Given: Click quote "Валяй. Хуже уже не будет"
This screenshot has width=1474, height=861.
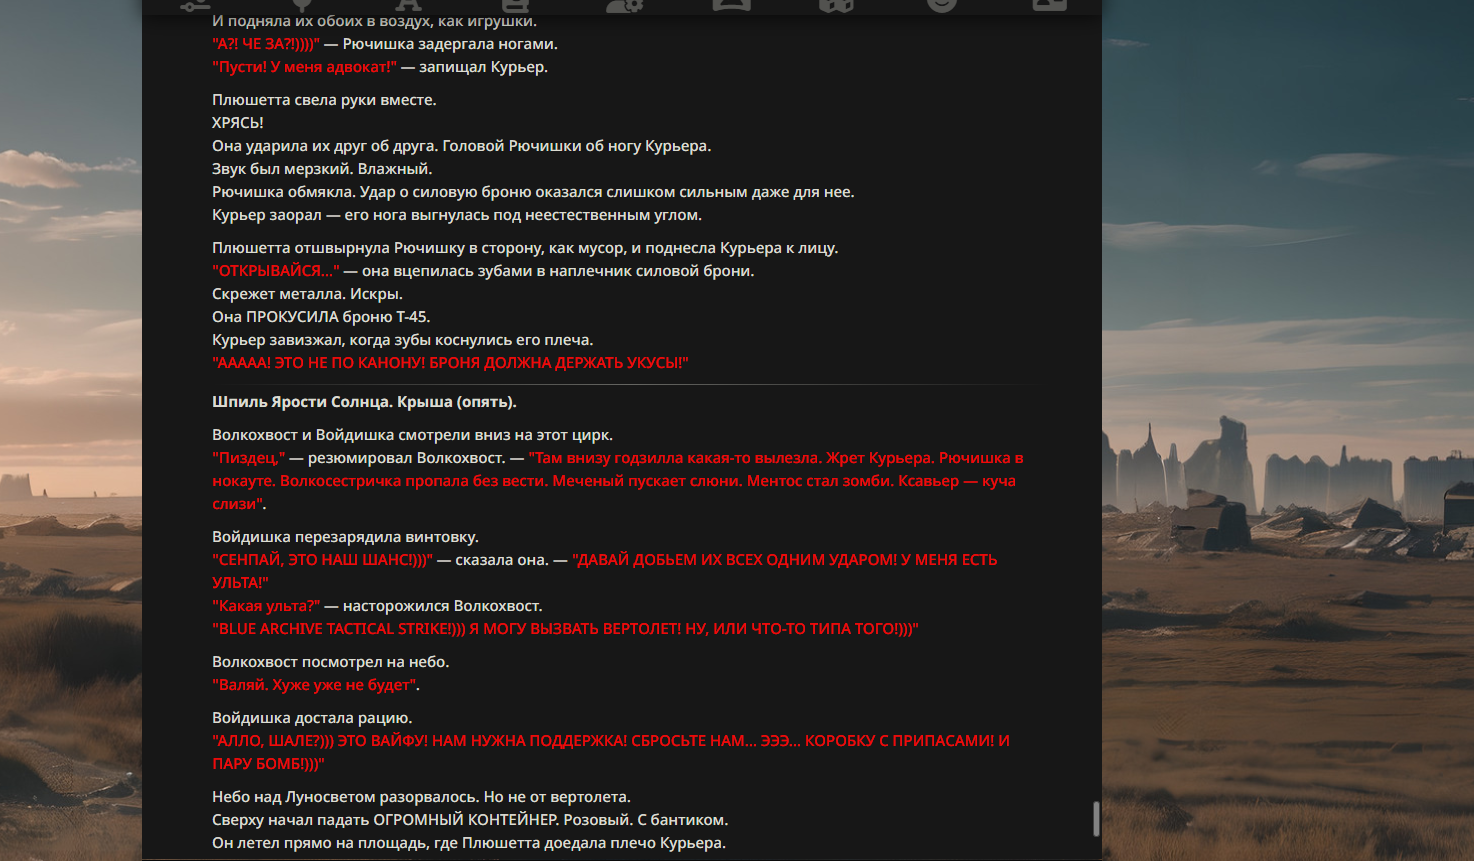Looking at the screenshot, I should [x=315, y=685].
